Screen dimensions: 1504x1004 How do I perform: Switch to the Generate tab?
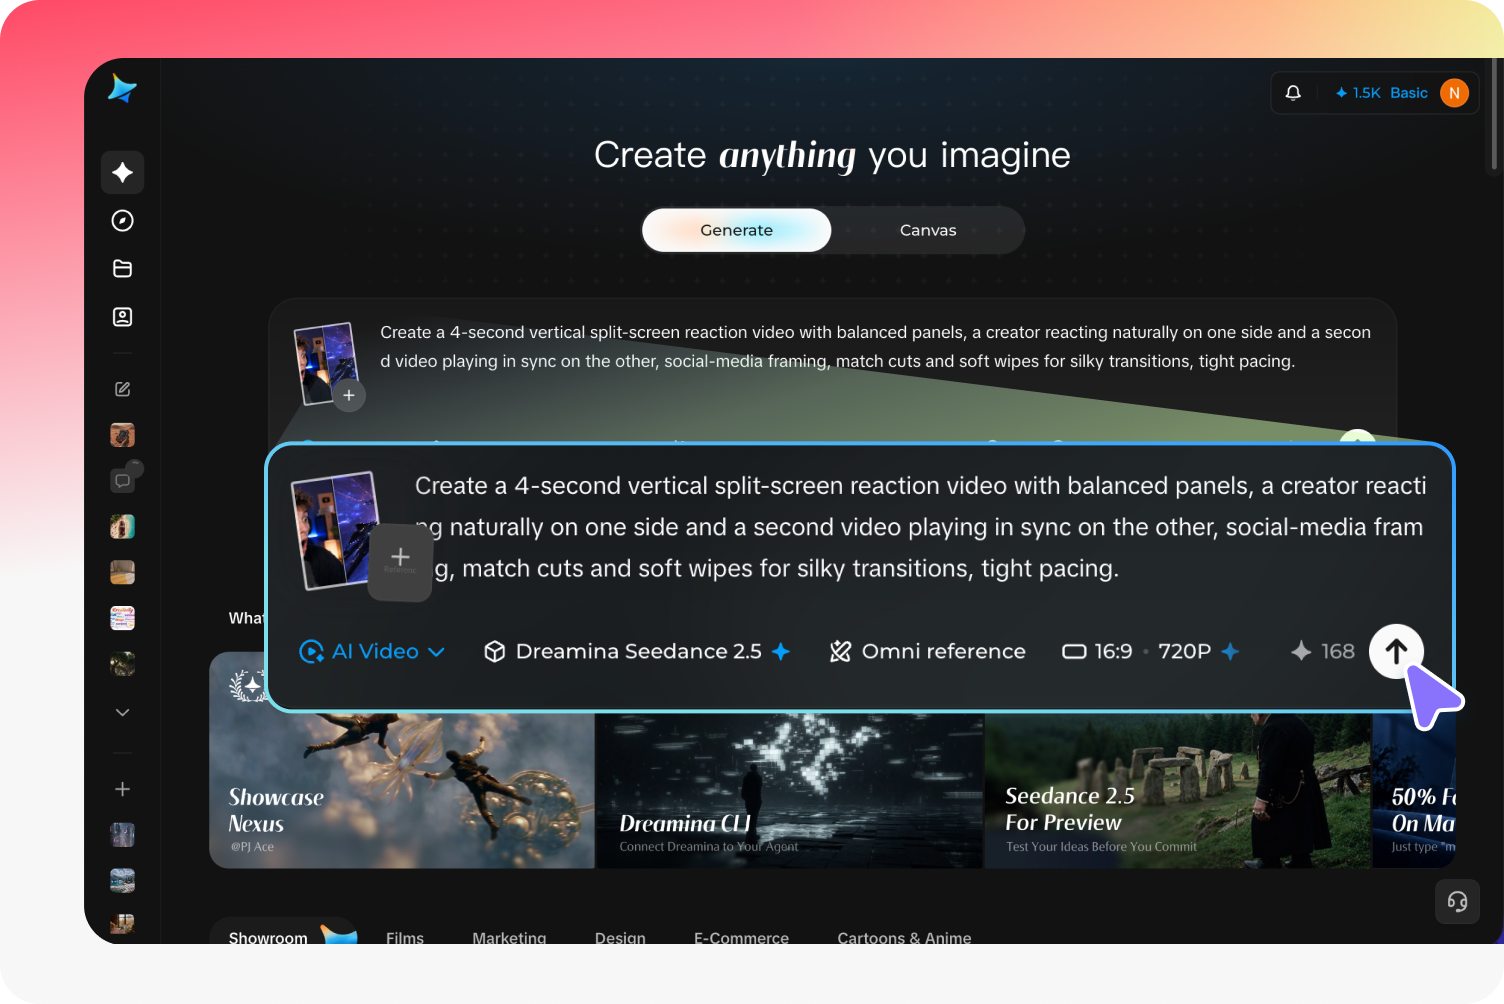coord(736,230)
